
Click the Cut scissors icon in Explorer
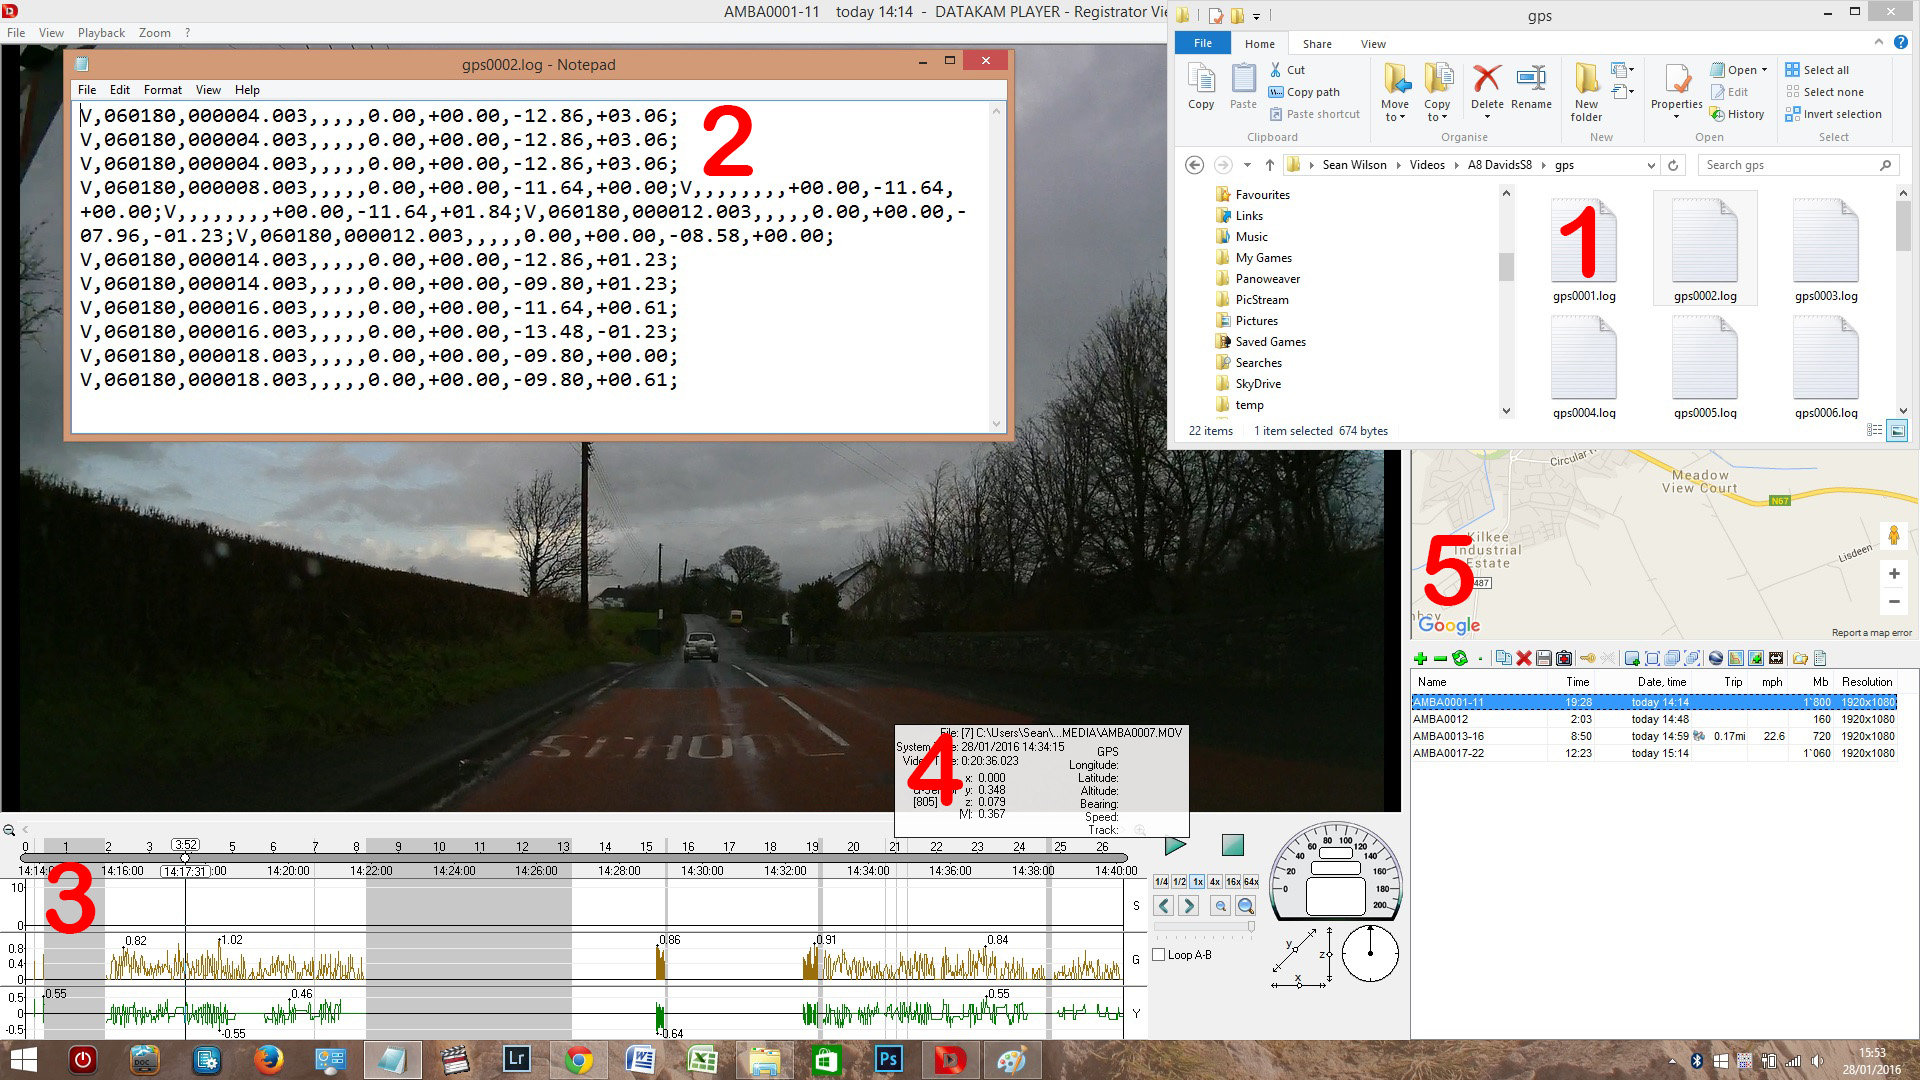point(1276,70)
